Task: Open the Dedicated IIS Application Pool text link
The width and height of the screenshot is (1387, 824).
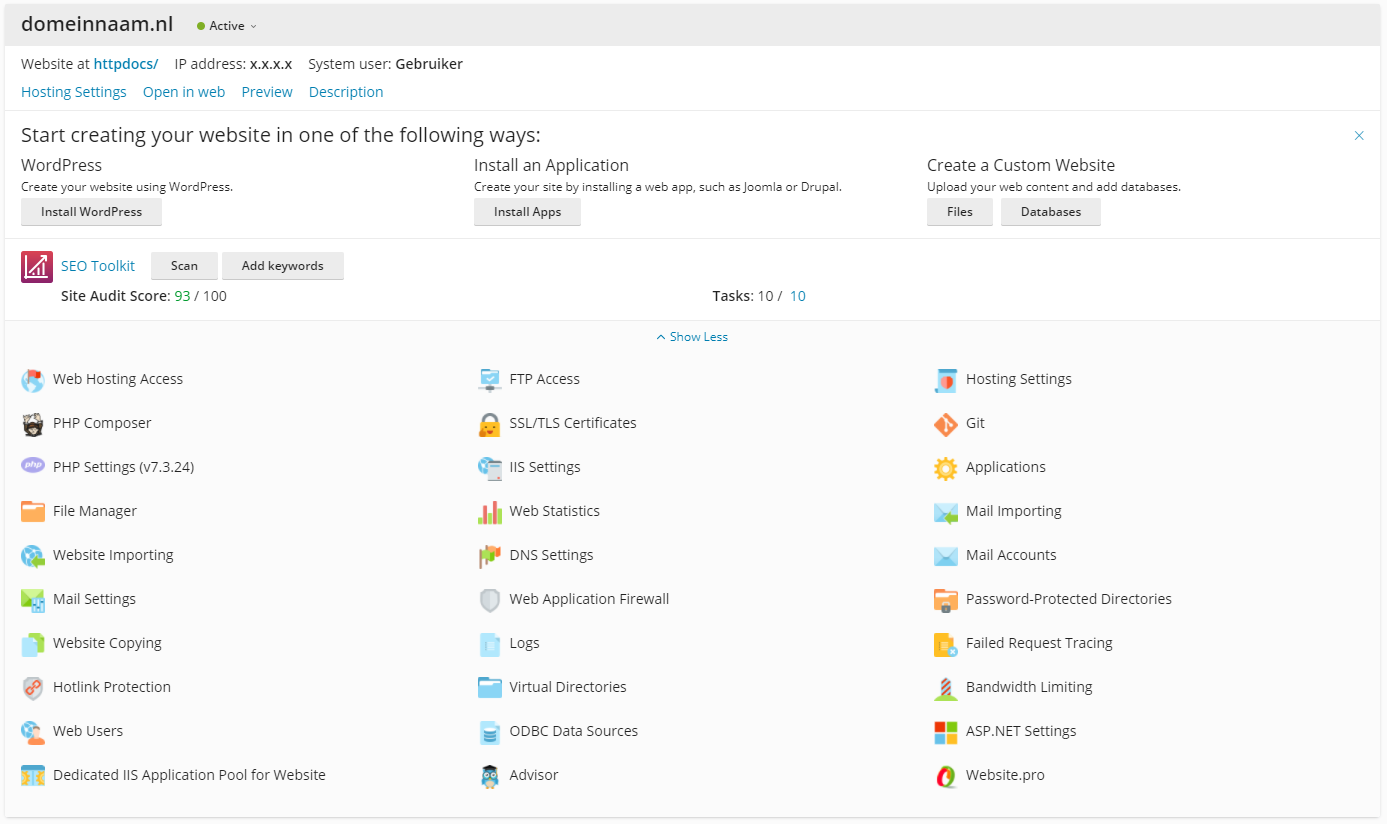Action: [189, 775]
